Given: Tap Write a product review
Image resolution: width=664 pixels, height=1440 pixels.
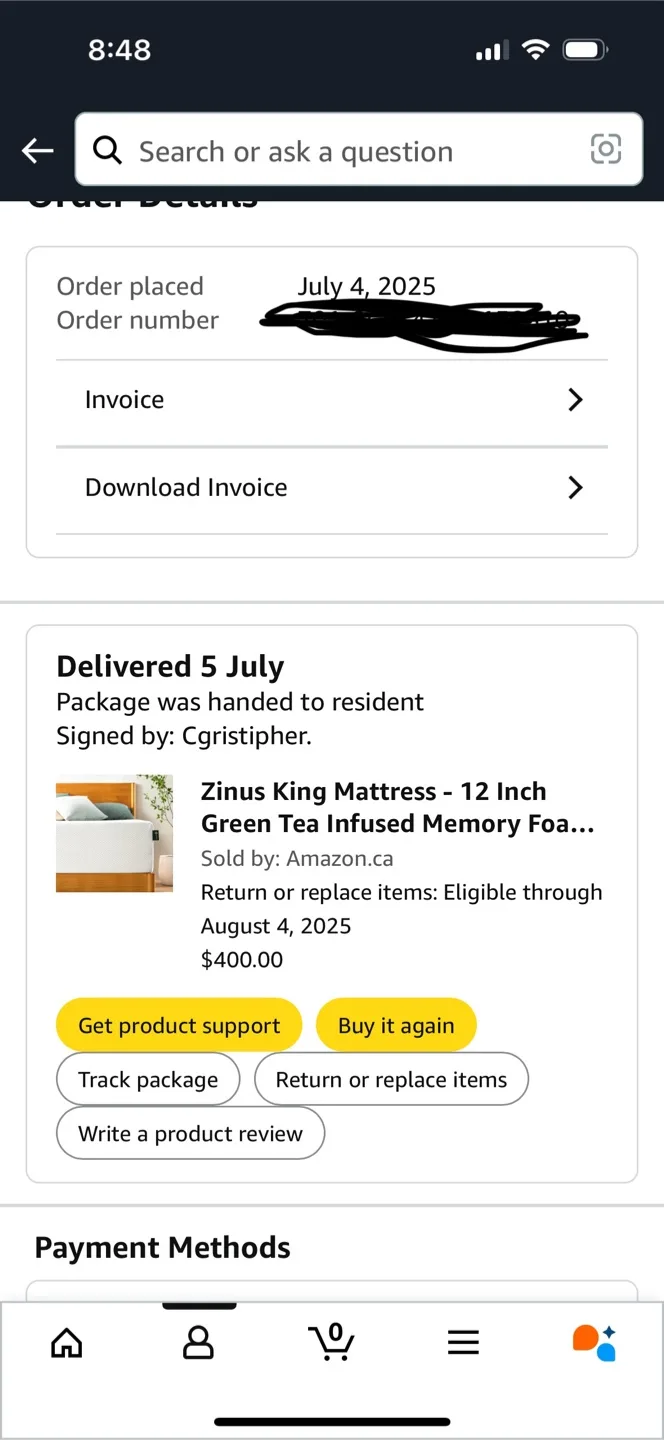Looking at the screenshot, I should click(x=190, y=1133).
